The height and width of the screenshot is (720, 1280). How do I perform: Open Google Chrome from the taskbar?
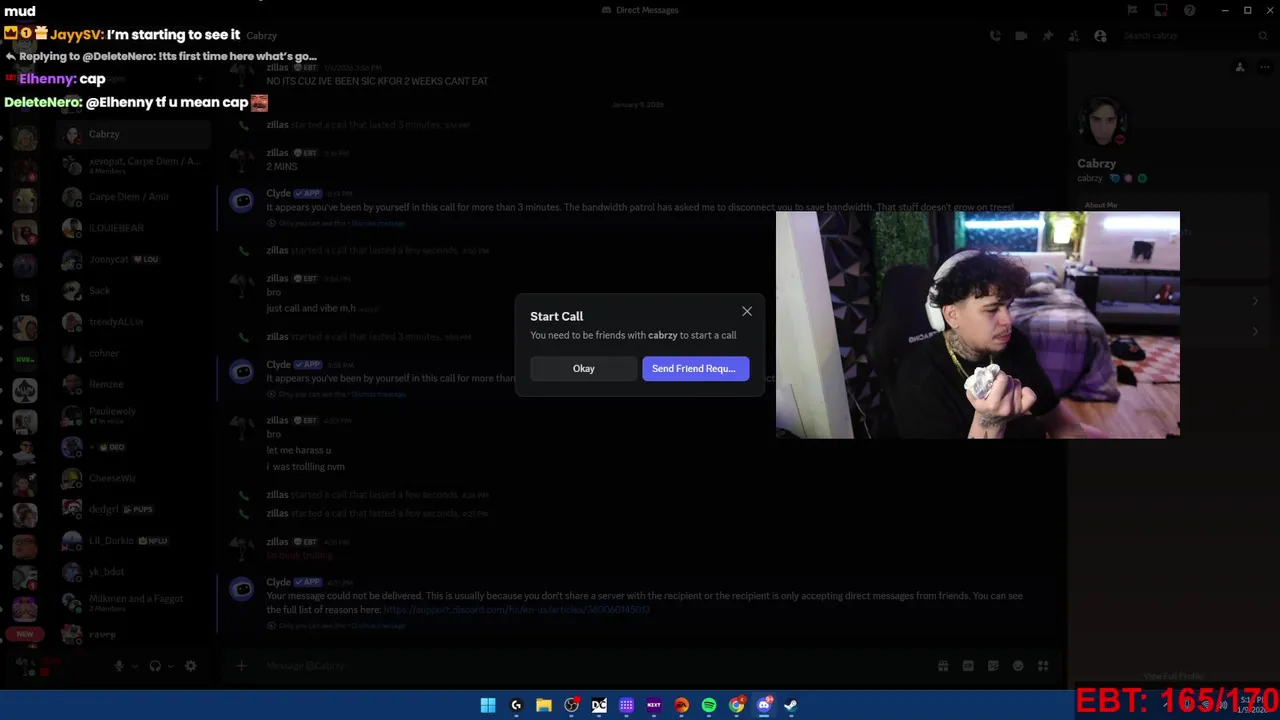736,705
